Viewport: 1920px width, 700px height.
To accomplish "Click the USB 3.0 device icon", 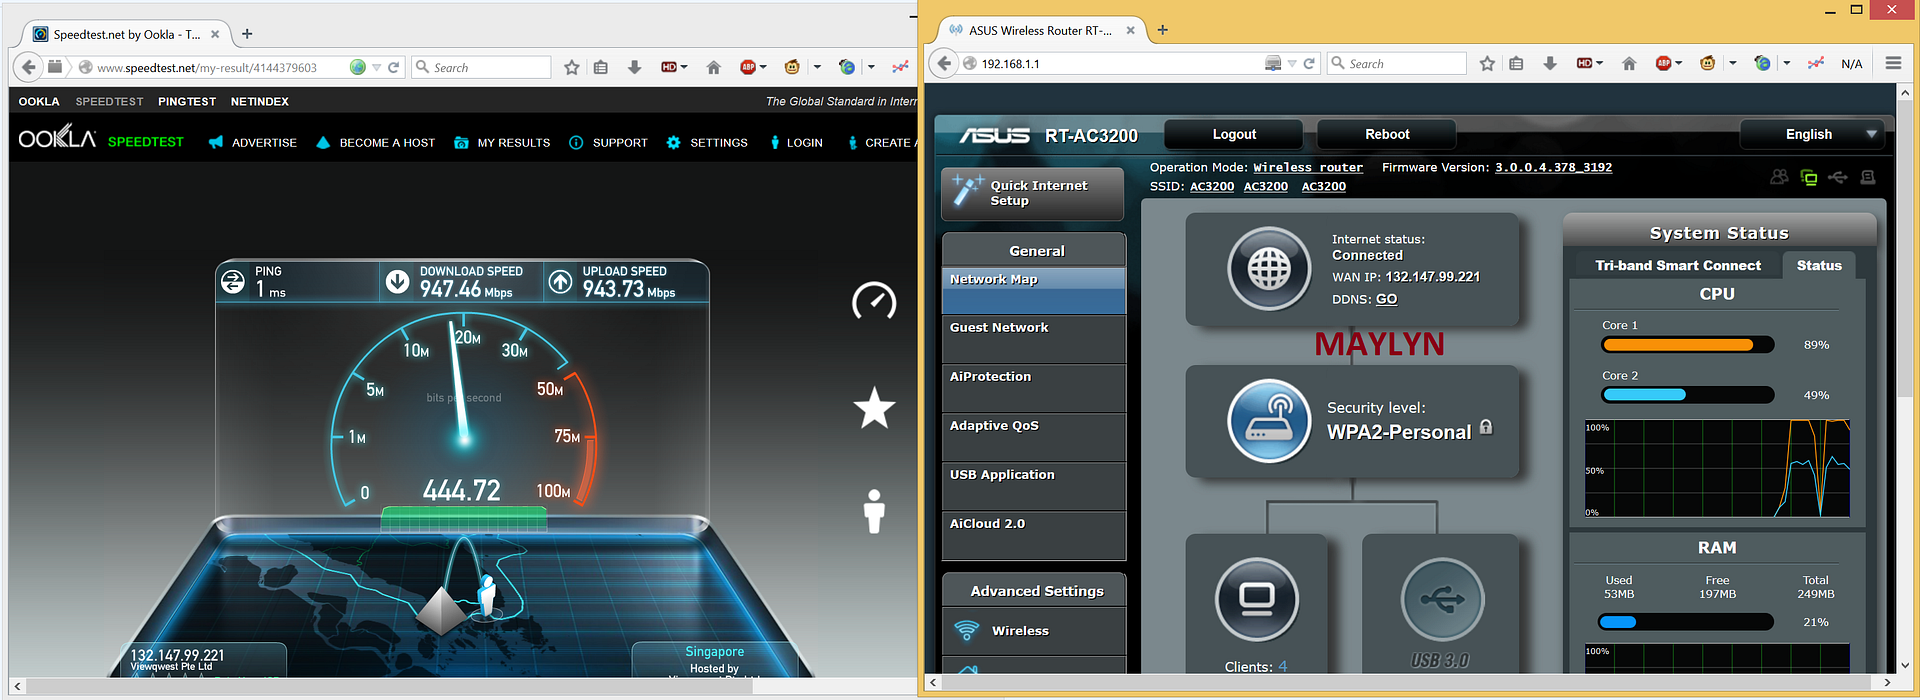I will point(1442,599).
